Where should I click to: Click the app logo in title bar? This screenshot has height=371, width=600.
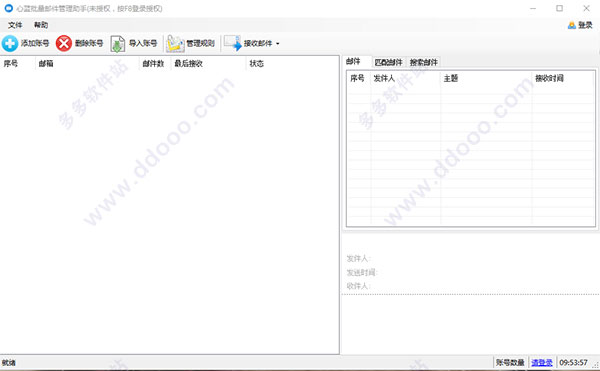(8, 8)
